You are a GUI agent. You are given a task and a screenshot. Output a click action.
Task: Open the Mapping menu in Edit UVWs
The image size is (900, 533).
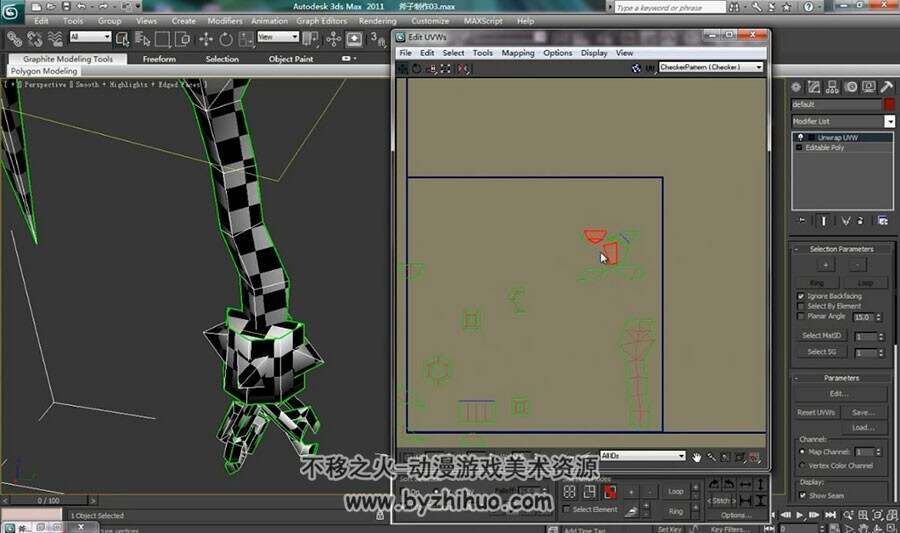(x=518, y=53)
